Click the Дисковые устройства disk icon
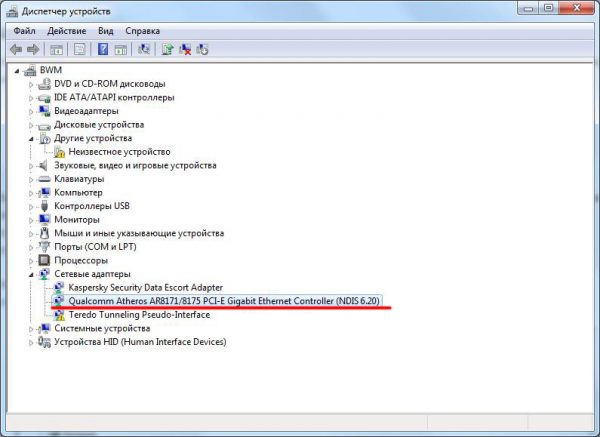Screen dimensions: 600x437 pyautogui.click(x=44, y=125)
